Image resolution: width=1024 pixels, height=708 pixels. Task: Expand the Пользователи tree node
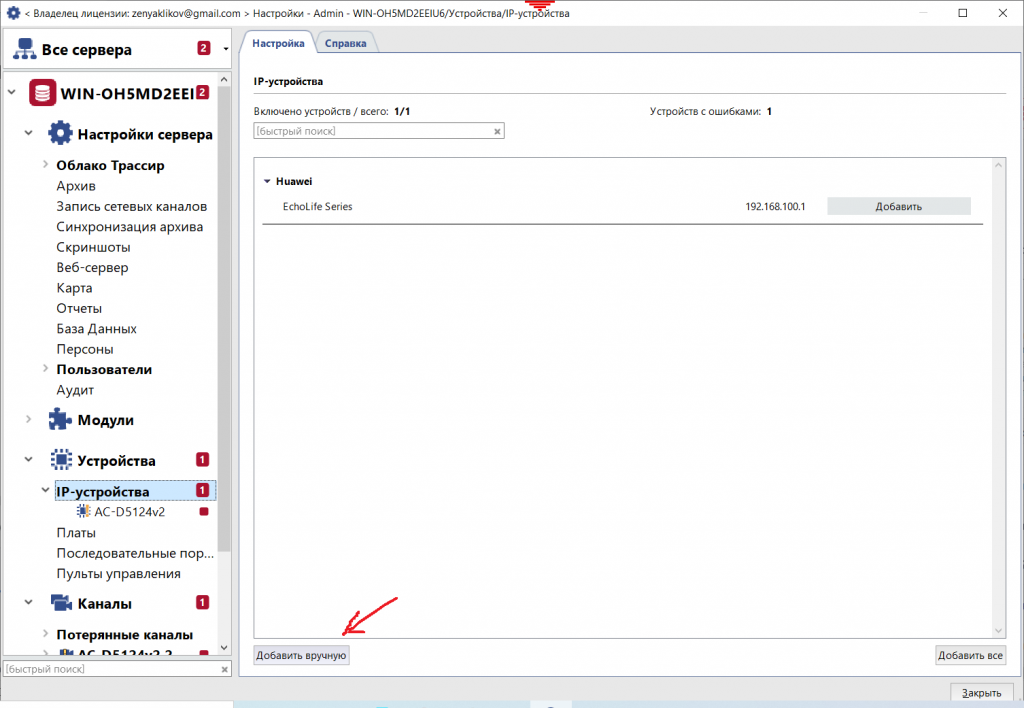tap(46, 369)
